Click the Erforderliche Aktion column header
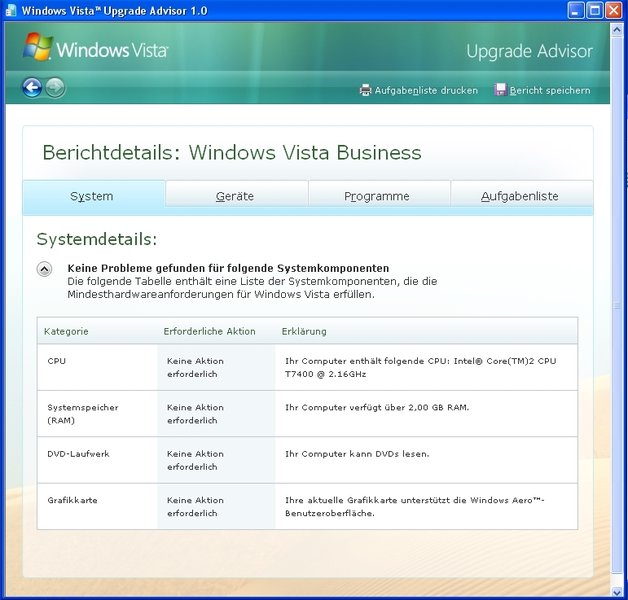Viewport: 628px width, 600px height. pos(209,332)
